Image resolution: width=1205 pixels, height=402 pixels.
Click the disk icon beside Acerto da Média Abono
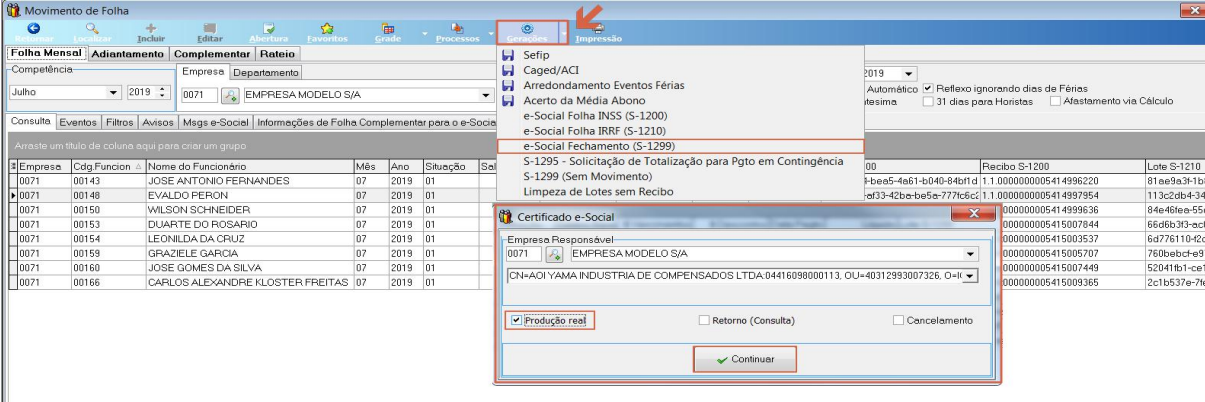click(508, 101)
